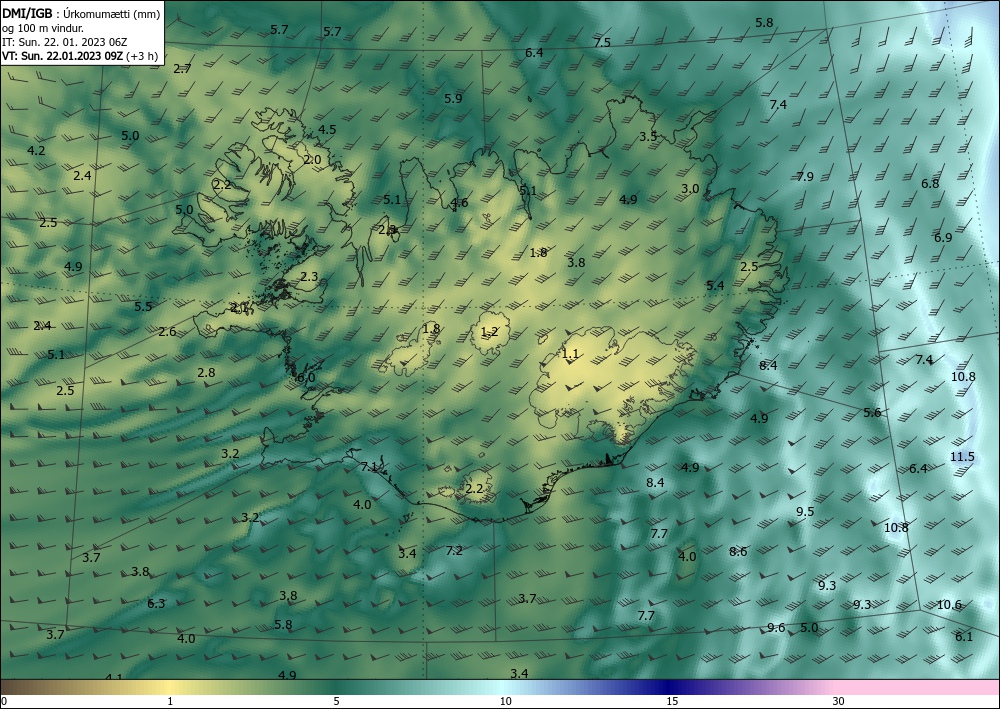Click the 7.1 value on the southwest coast
The image size is (1000, 709).
click(x=369, y=467)
